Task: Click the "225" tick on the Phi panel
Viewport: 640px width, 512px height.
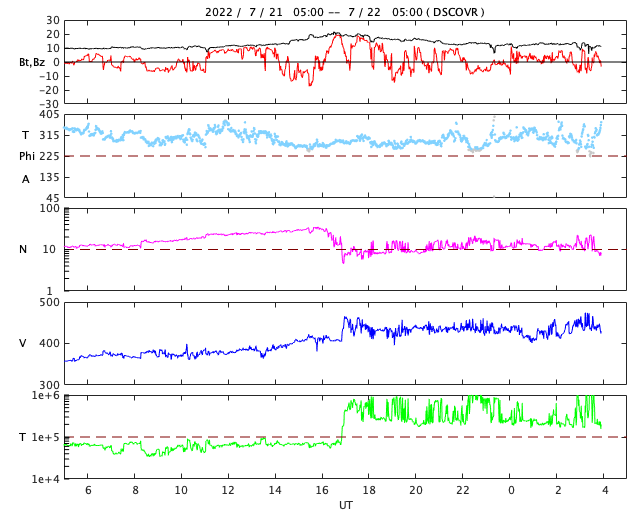Action: click(49, 156)
